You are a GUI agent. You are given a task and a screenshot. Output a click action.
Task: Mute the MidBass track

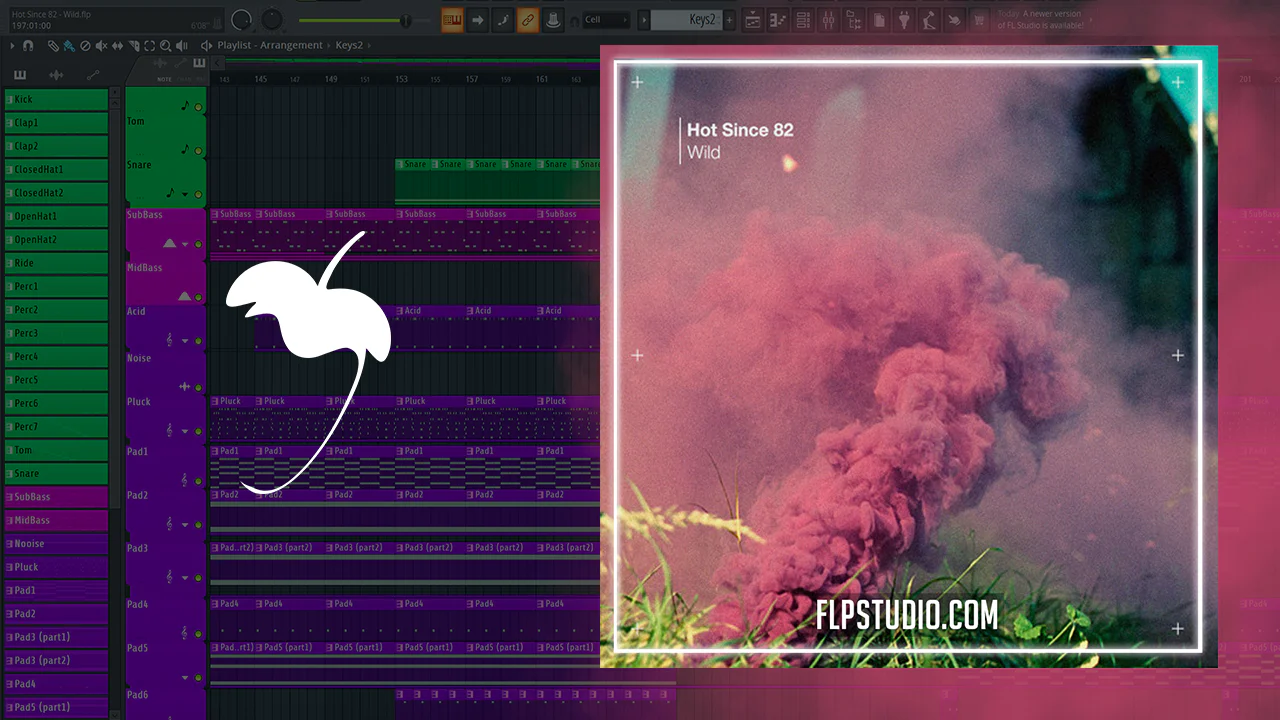[x=198, y=297]
